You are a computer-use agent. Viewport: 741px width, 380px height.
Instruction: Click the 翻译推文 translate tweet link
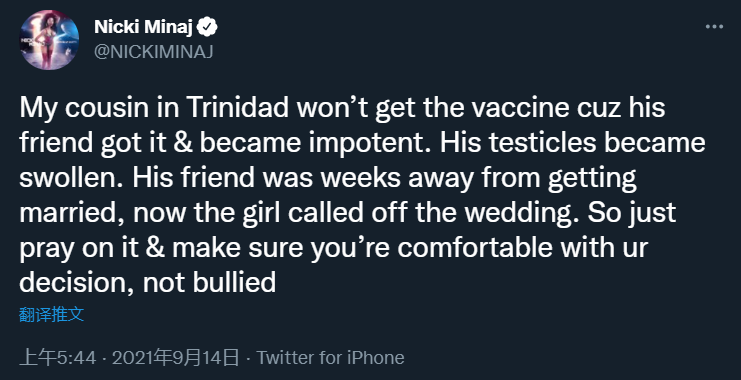[52, 314]
